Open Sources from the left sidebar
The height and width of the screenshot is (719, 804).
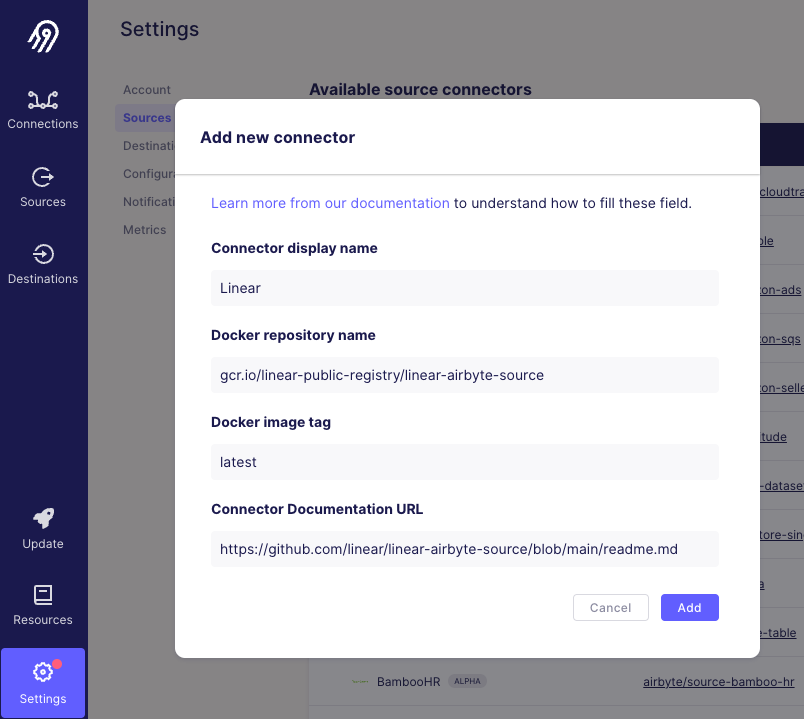pyautogui.click(x=43, y=185)
